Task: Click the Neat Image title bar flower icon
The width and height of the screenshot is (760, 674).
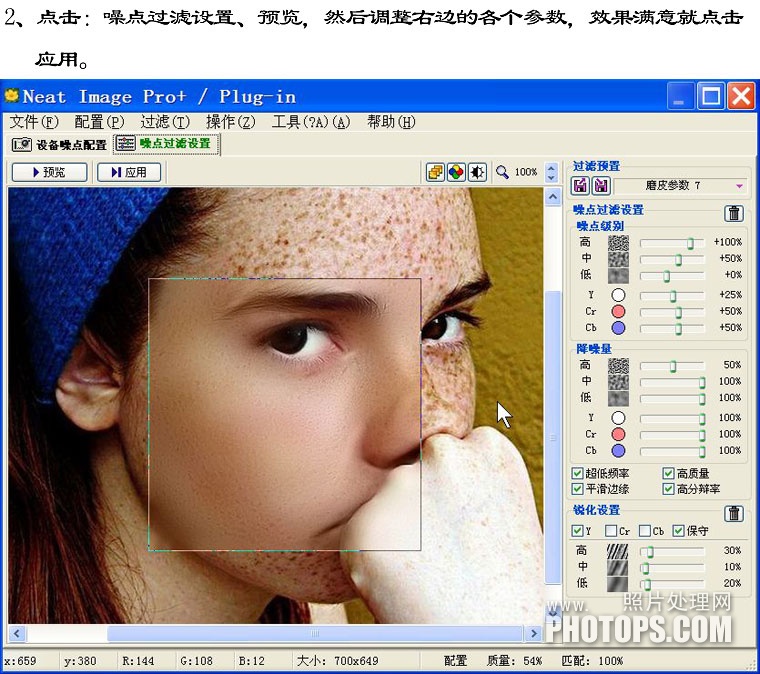Action: tap(12, 95)
